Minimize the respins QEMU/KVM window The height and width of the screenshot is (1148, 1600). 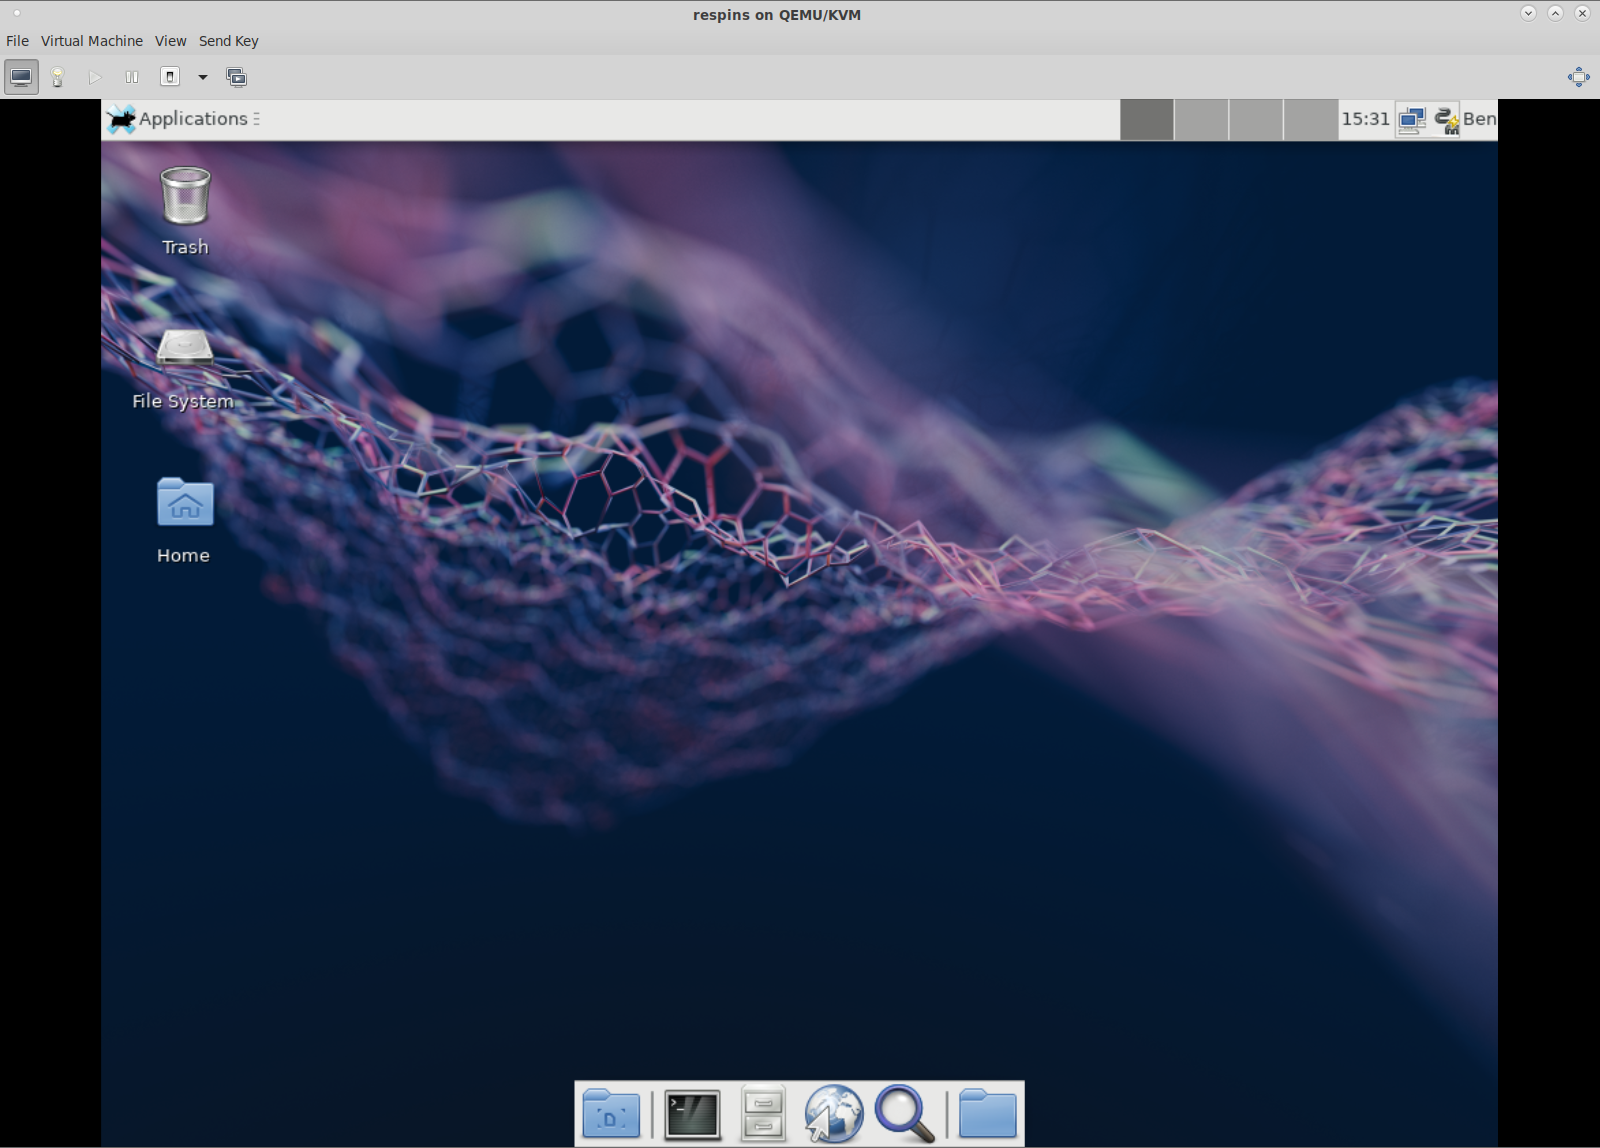pyautogui.click(x=1528, y=13)
